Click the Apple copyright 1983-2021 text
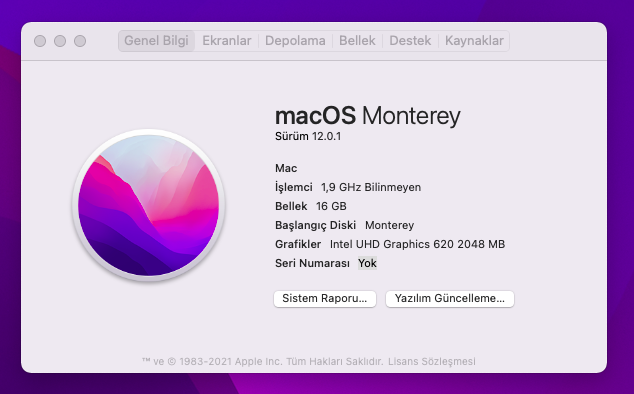The image size is (634, 394). click(262, 361)
